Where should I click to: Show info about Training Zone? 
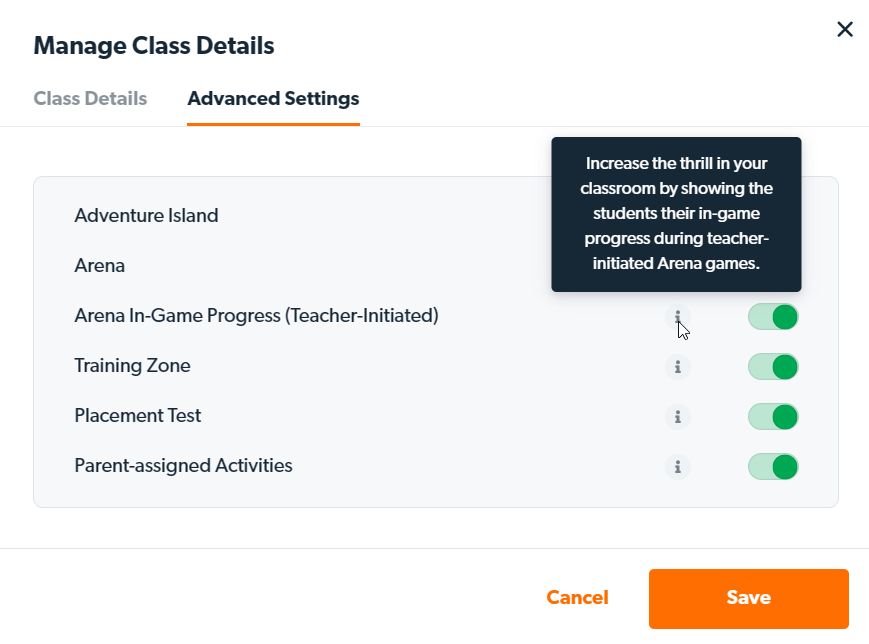677,367
